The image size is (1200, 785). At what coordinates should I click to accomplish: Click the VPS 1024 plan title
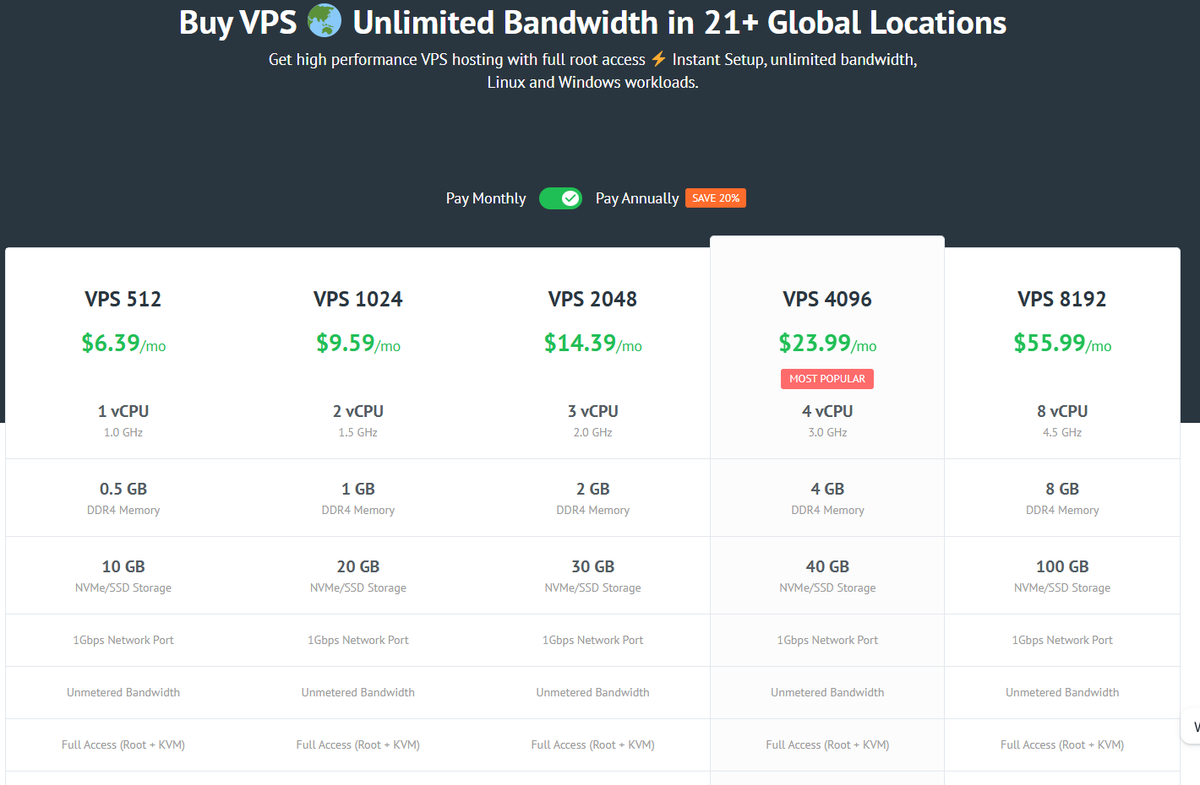pos(358,299)
